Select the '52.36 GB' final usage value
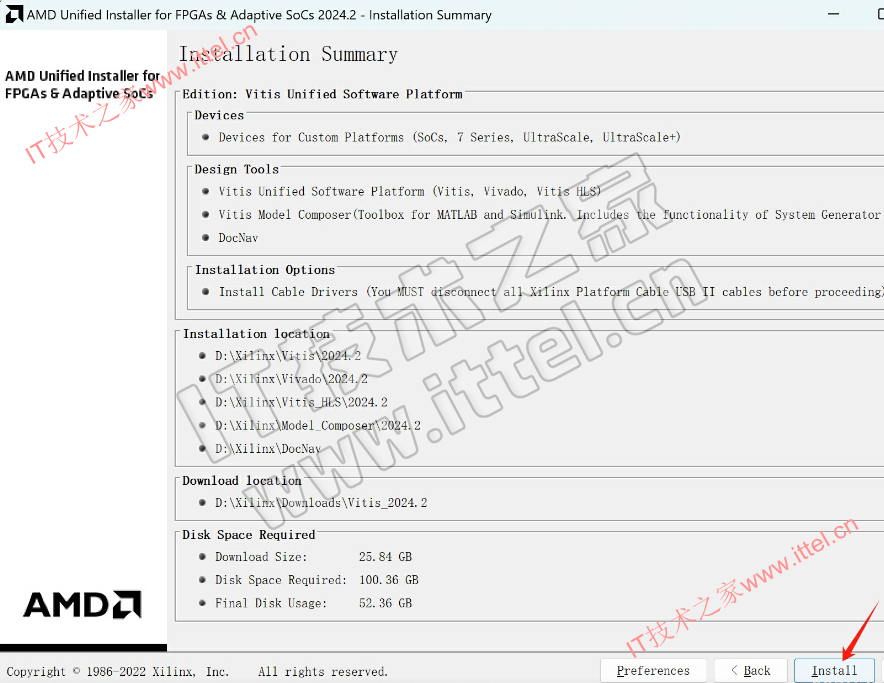The width and height of the screenshot is (884, 683). click(386, 603)
